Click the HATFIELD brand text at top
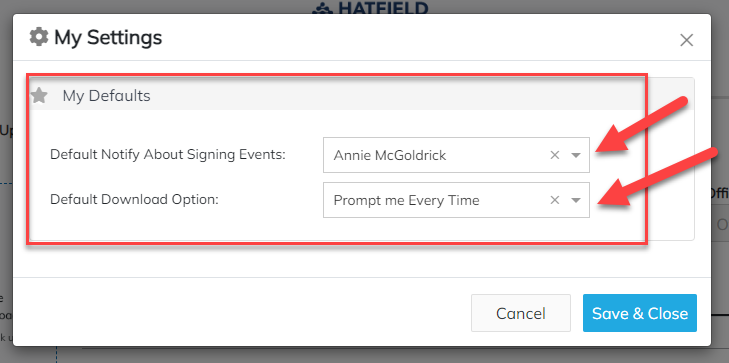 click(x=384, y=7)
